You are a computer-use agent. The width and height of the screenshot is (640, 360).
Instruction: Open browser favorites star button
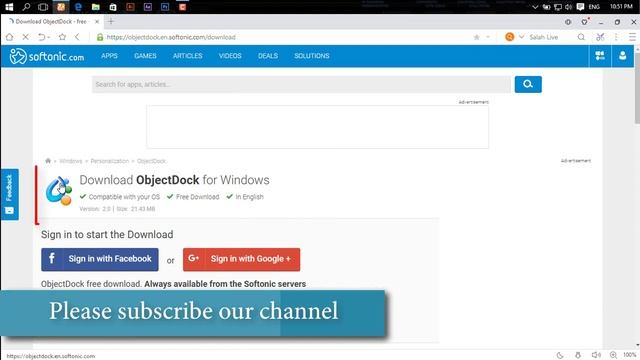point(62,37)
